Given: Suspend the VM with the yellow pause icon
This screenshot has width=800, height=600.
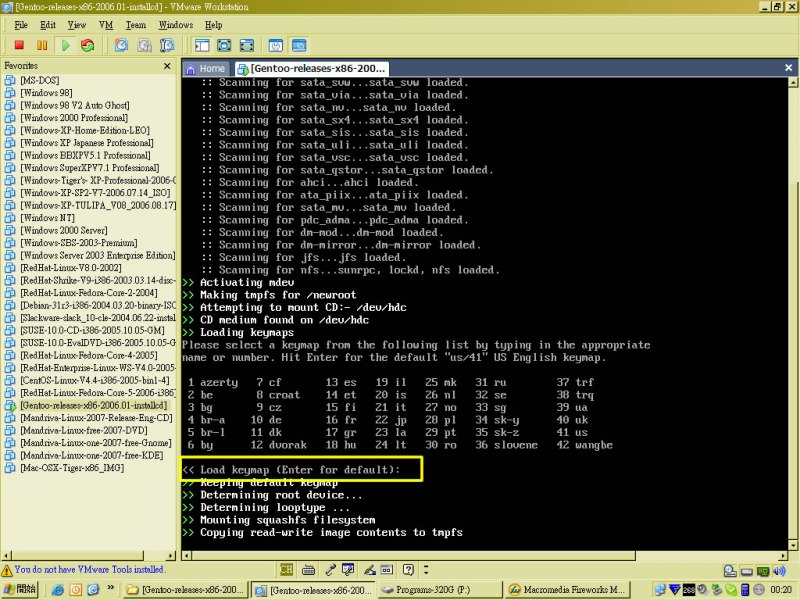Looking at the screenshot, I should pos(42,45).
